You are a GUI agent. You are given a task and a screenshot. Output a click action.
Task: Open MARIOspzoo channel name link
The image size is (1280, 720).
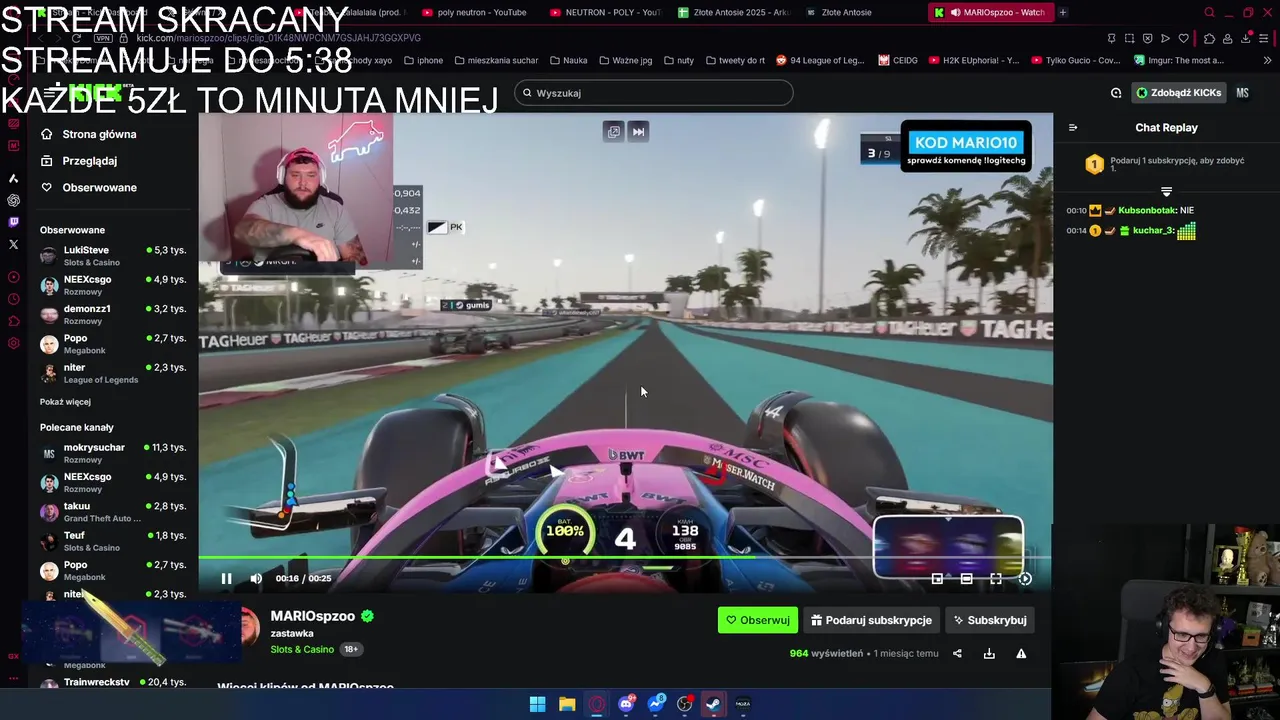(312, 616)
